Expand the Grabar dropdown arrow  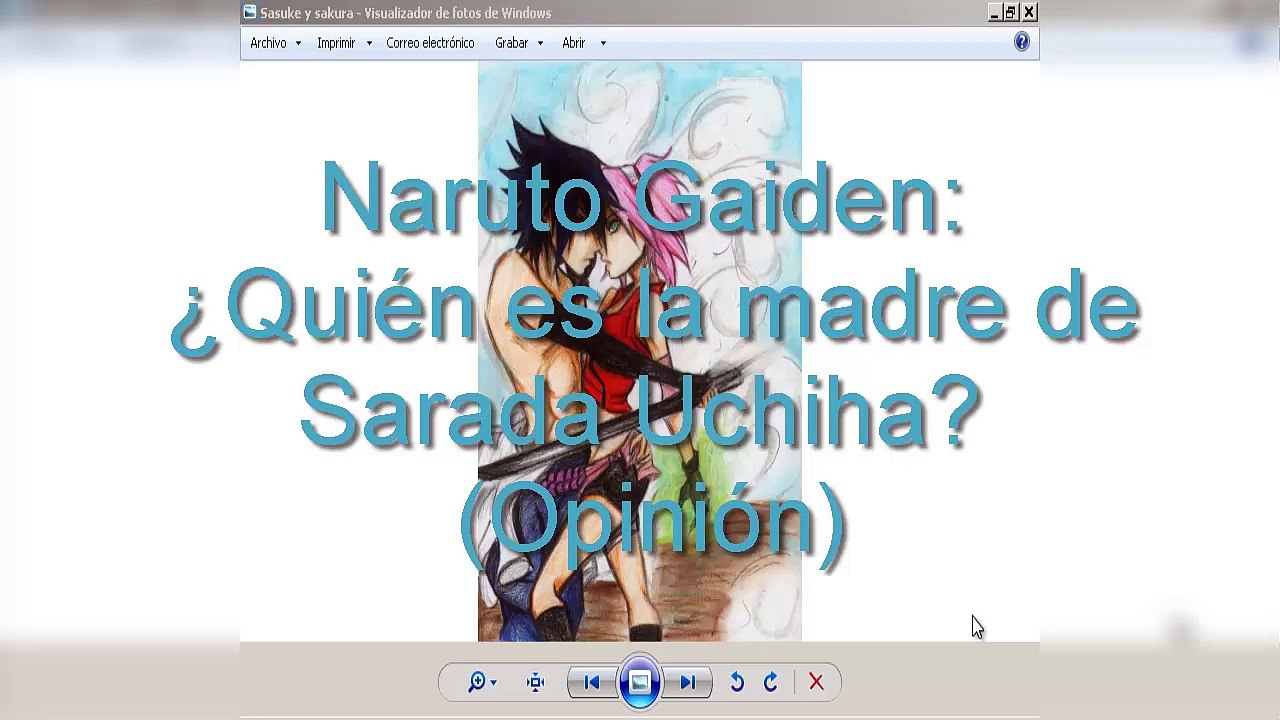[540, 43]
